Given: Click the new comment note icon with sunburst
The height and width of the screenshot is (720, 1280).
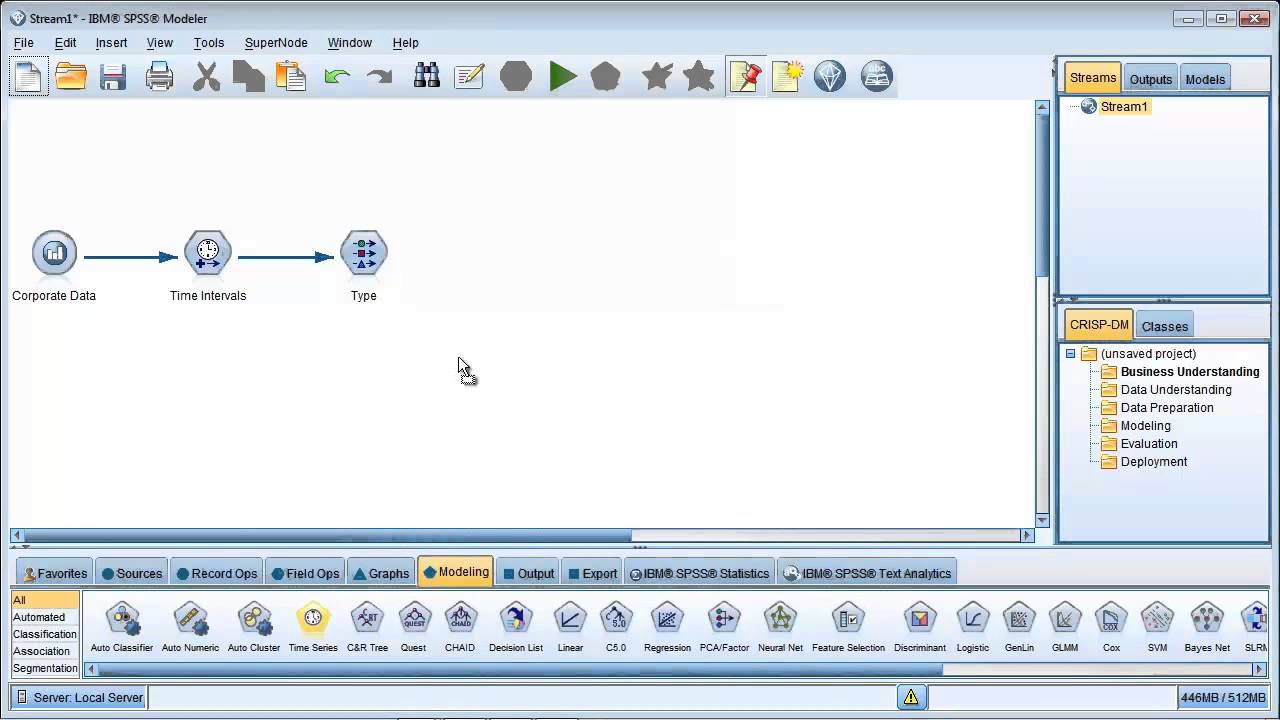Looking at the screenshot, I should pyautogui.click(x=788, y=77).
